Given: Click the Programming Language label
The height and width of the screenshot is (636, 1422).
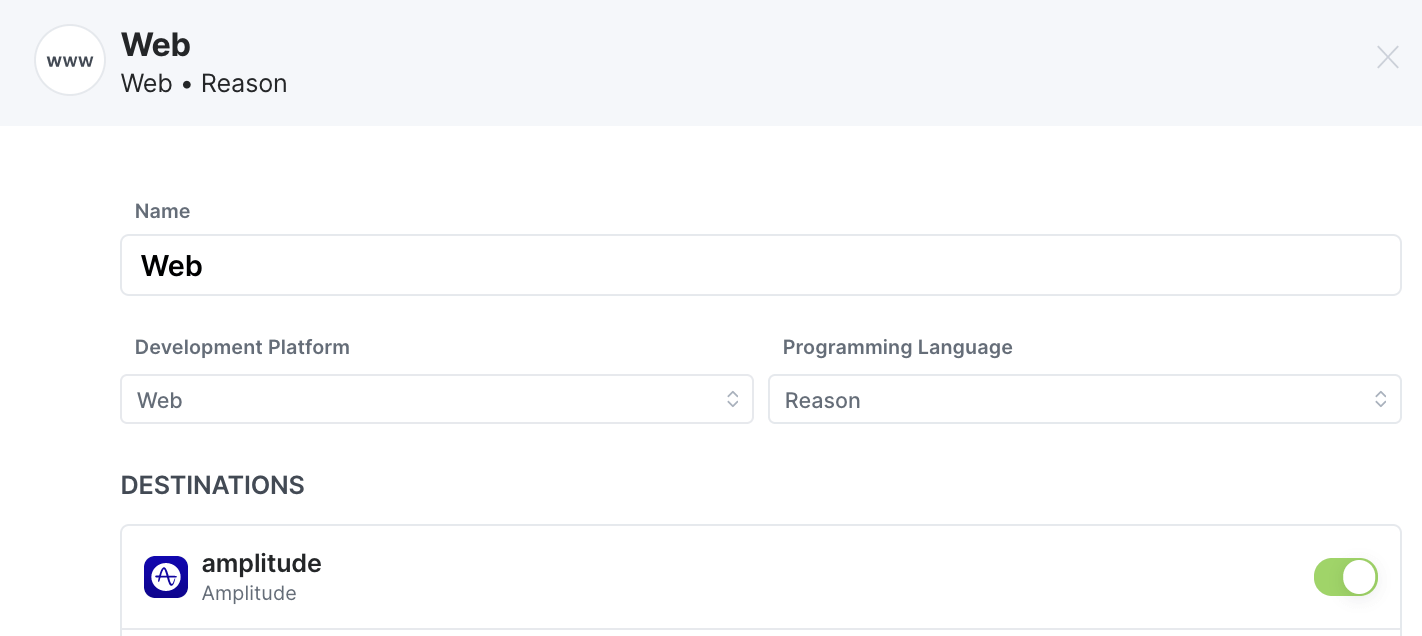Looking at the screenshot, I should (897, 347).
